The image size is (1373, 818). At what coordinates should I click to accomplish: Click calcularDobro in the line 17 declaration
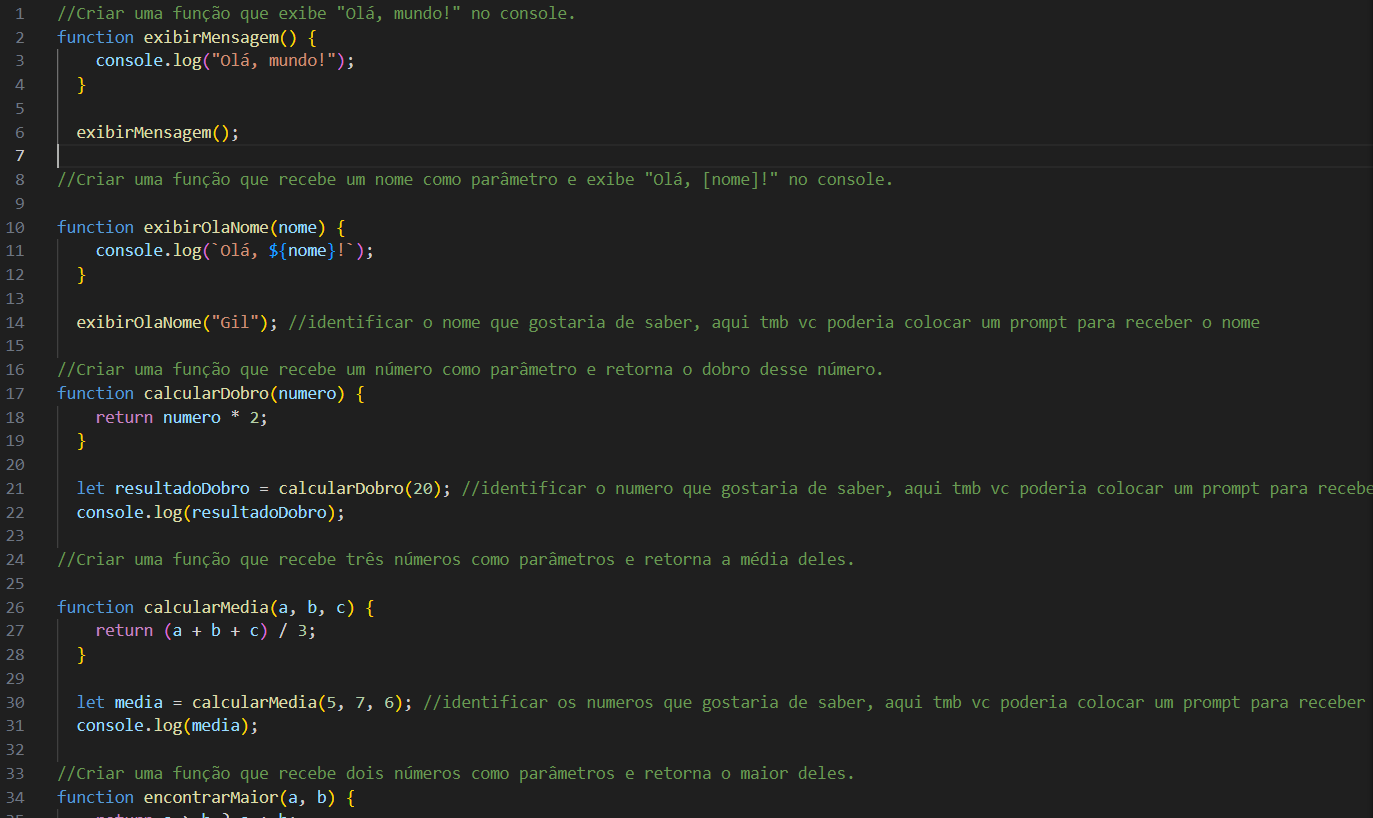pyautogui.click(x=206, y=393)
